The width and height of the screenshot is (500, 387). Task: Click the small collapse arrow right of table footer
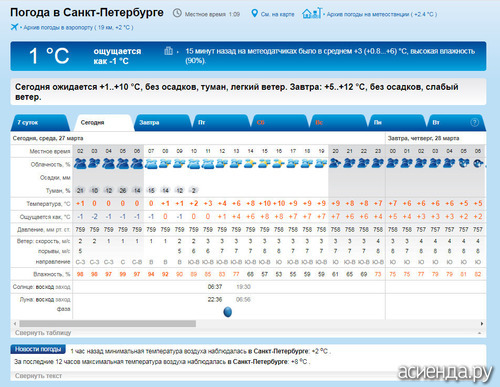tap(479, 333)
